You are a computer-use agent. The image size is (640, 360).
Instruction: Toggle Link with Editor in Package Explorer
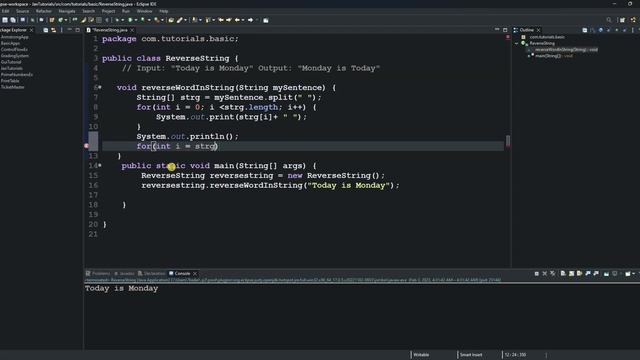[53, 30]
